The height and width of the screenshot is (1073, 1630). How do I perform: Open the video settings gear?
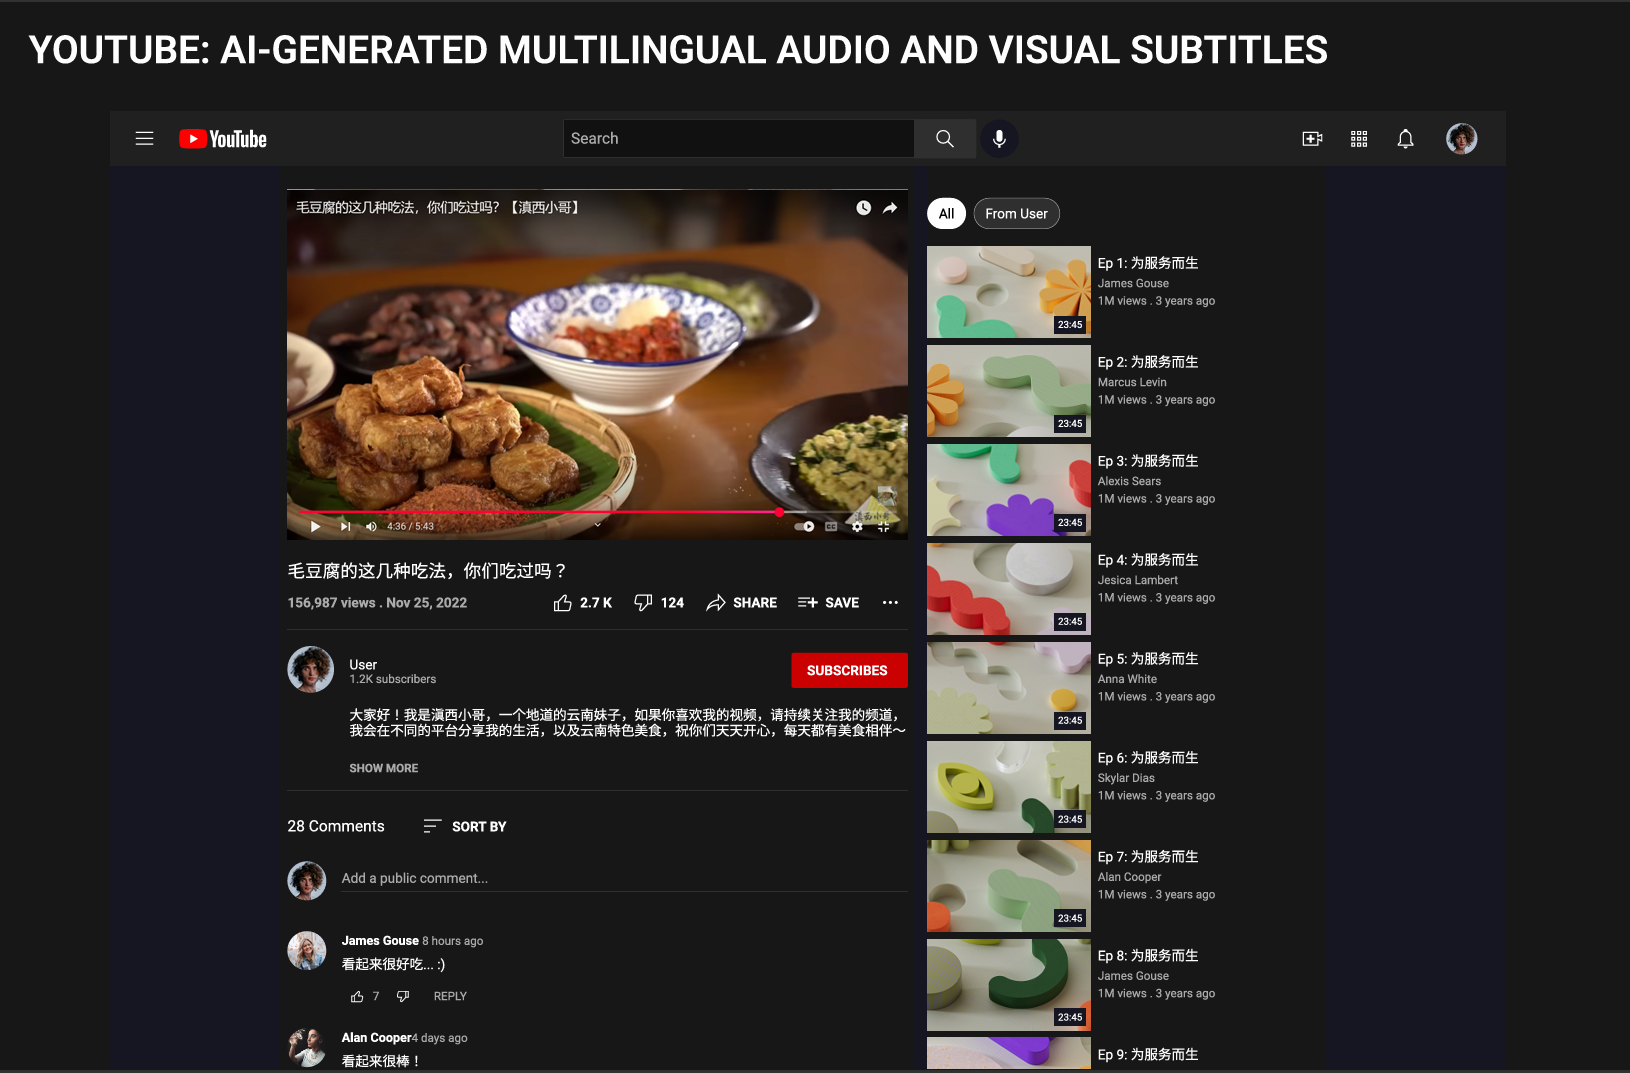pyautogui.click(x=857, y=527)
